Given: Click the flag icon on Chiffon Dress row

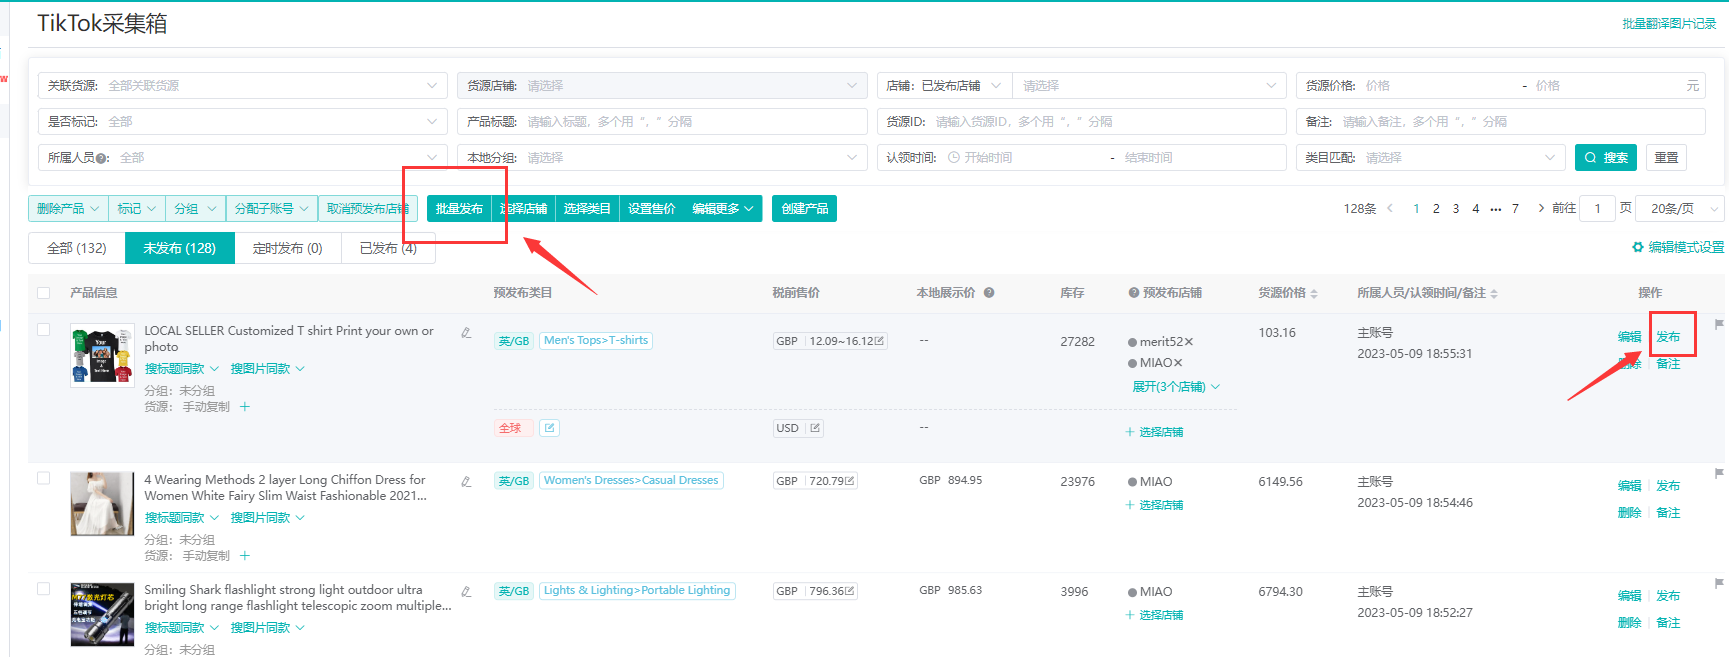Looking at the screenshot, I should coord(1719,473).
